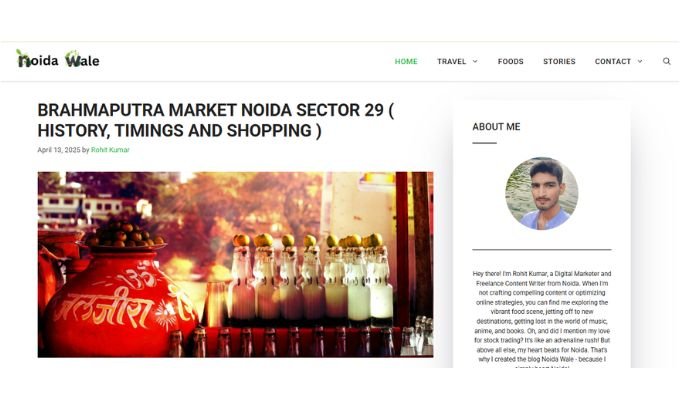Click the jaljeera stall featured image
This screenshot has width=680, height=409.
coord(235,265)
